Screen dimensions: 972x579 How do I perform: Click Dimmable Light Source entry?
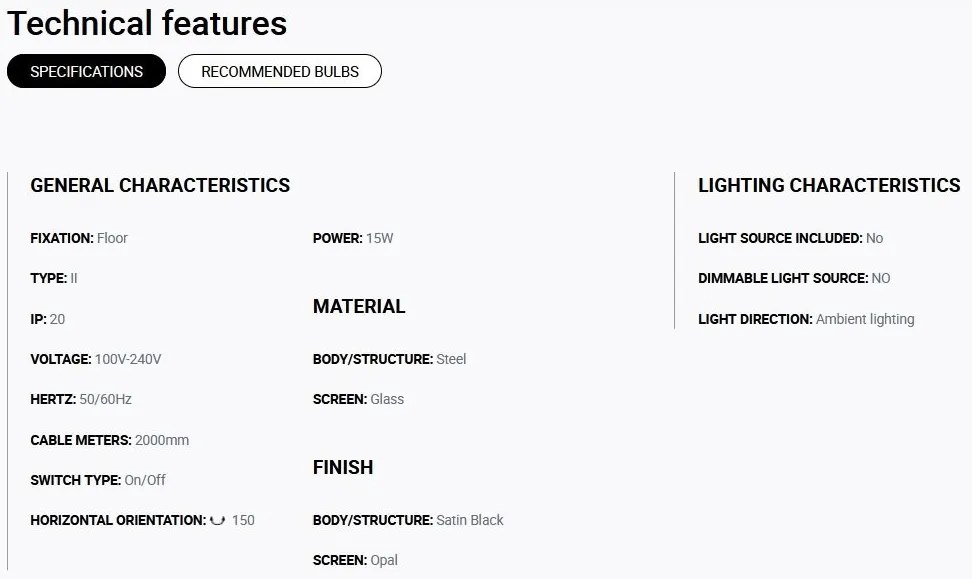(794, 278)
